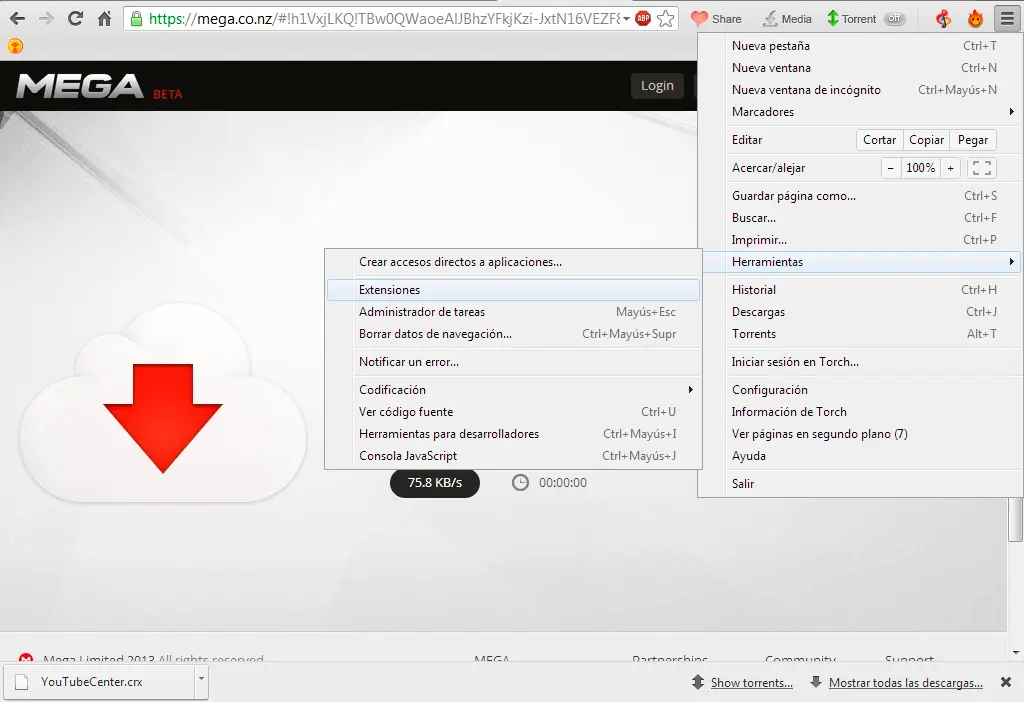
Task: Select Crear accesos directos a aplicaciones...
Action: click(x=513, y=262)
